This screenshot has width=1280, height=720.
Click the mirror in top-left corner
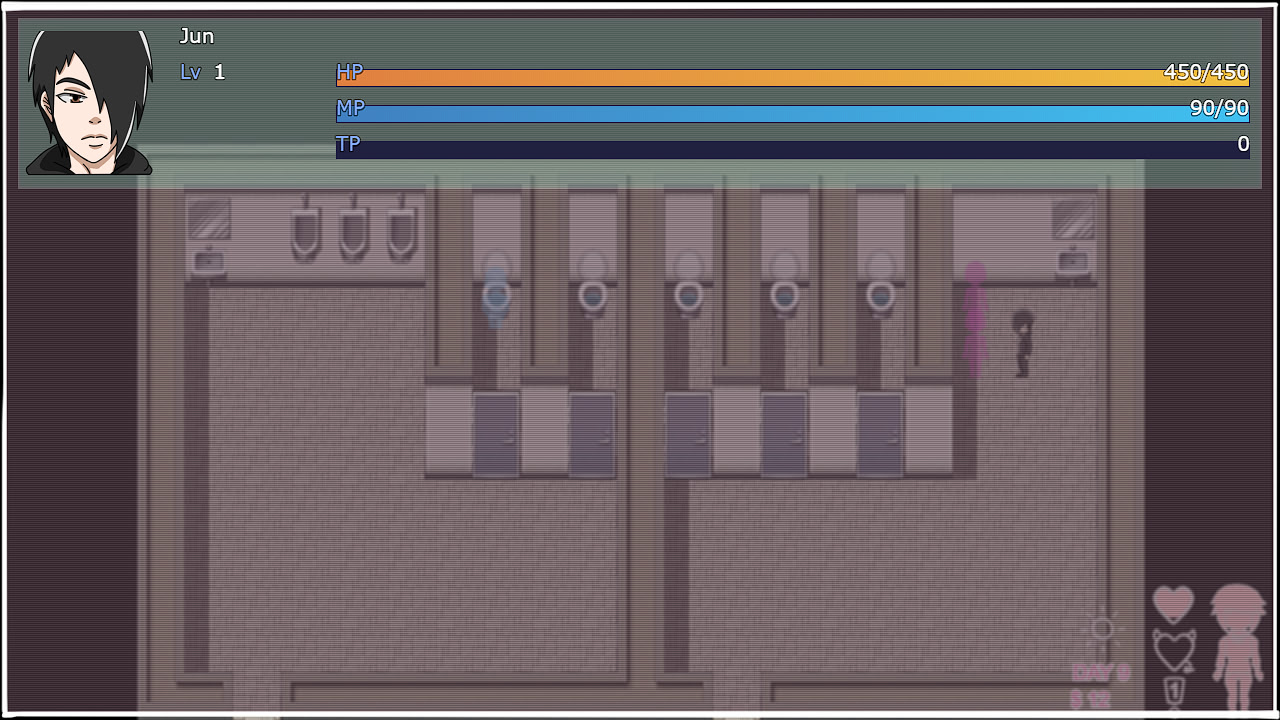click(x=209, y=219)
